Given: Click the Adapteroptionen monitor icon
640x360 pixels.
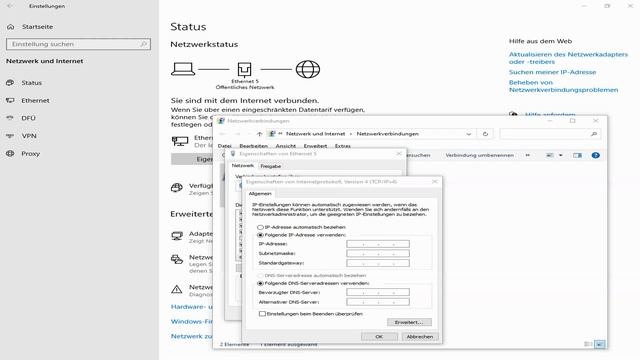Looking at the screenshot, I should pos(177,236).
